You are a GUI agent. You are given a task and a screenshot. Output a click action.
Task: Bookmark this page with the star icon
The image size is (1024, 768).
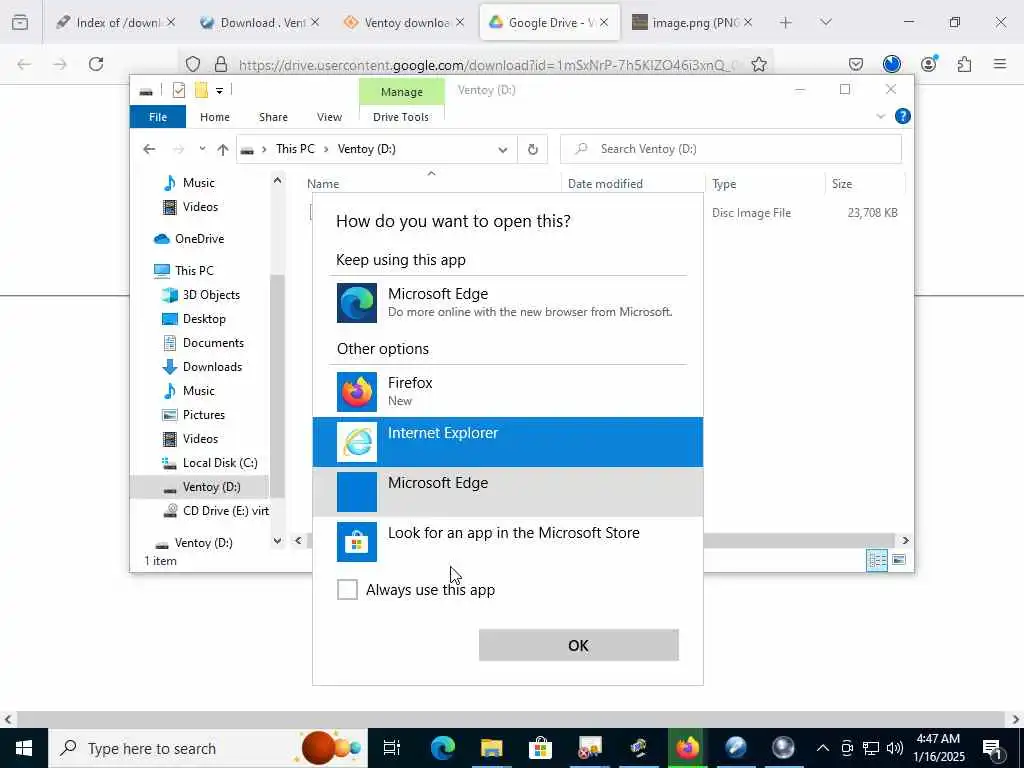(759, 64)
